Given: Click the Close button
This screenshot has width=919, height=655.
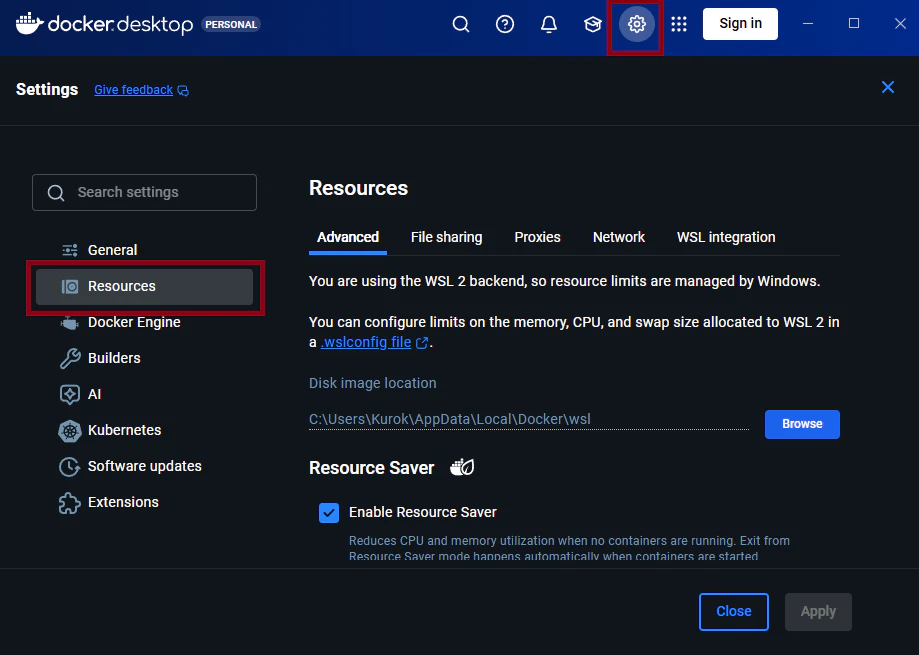Looking at the screenshot, I should [x=734, y=612].
